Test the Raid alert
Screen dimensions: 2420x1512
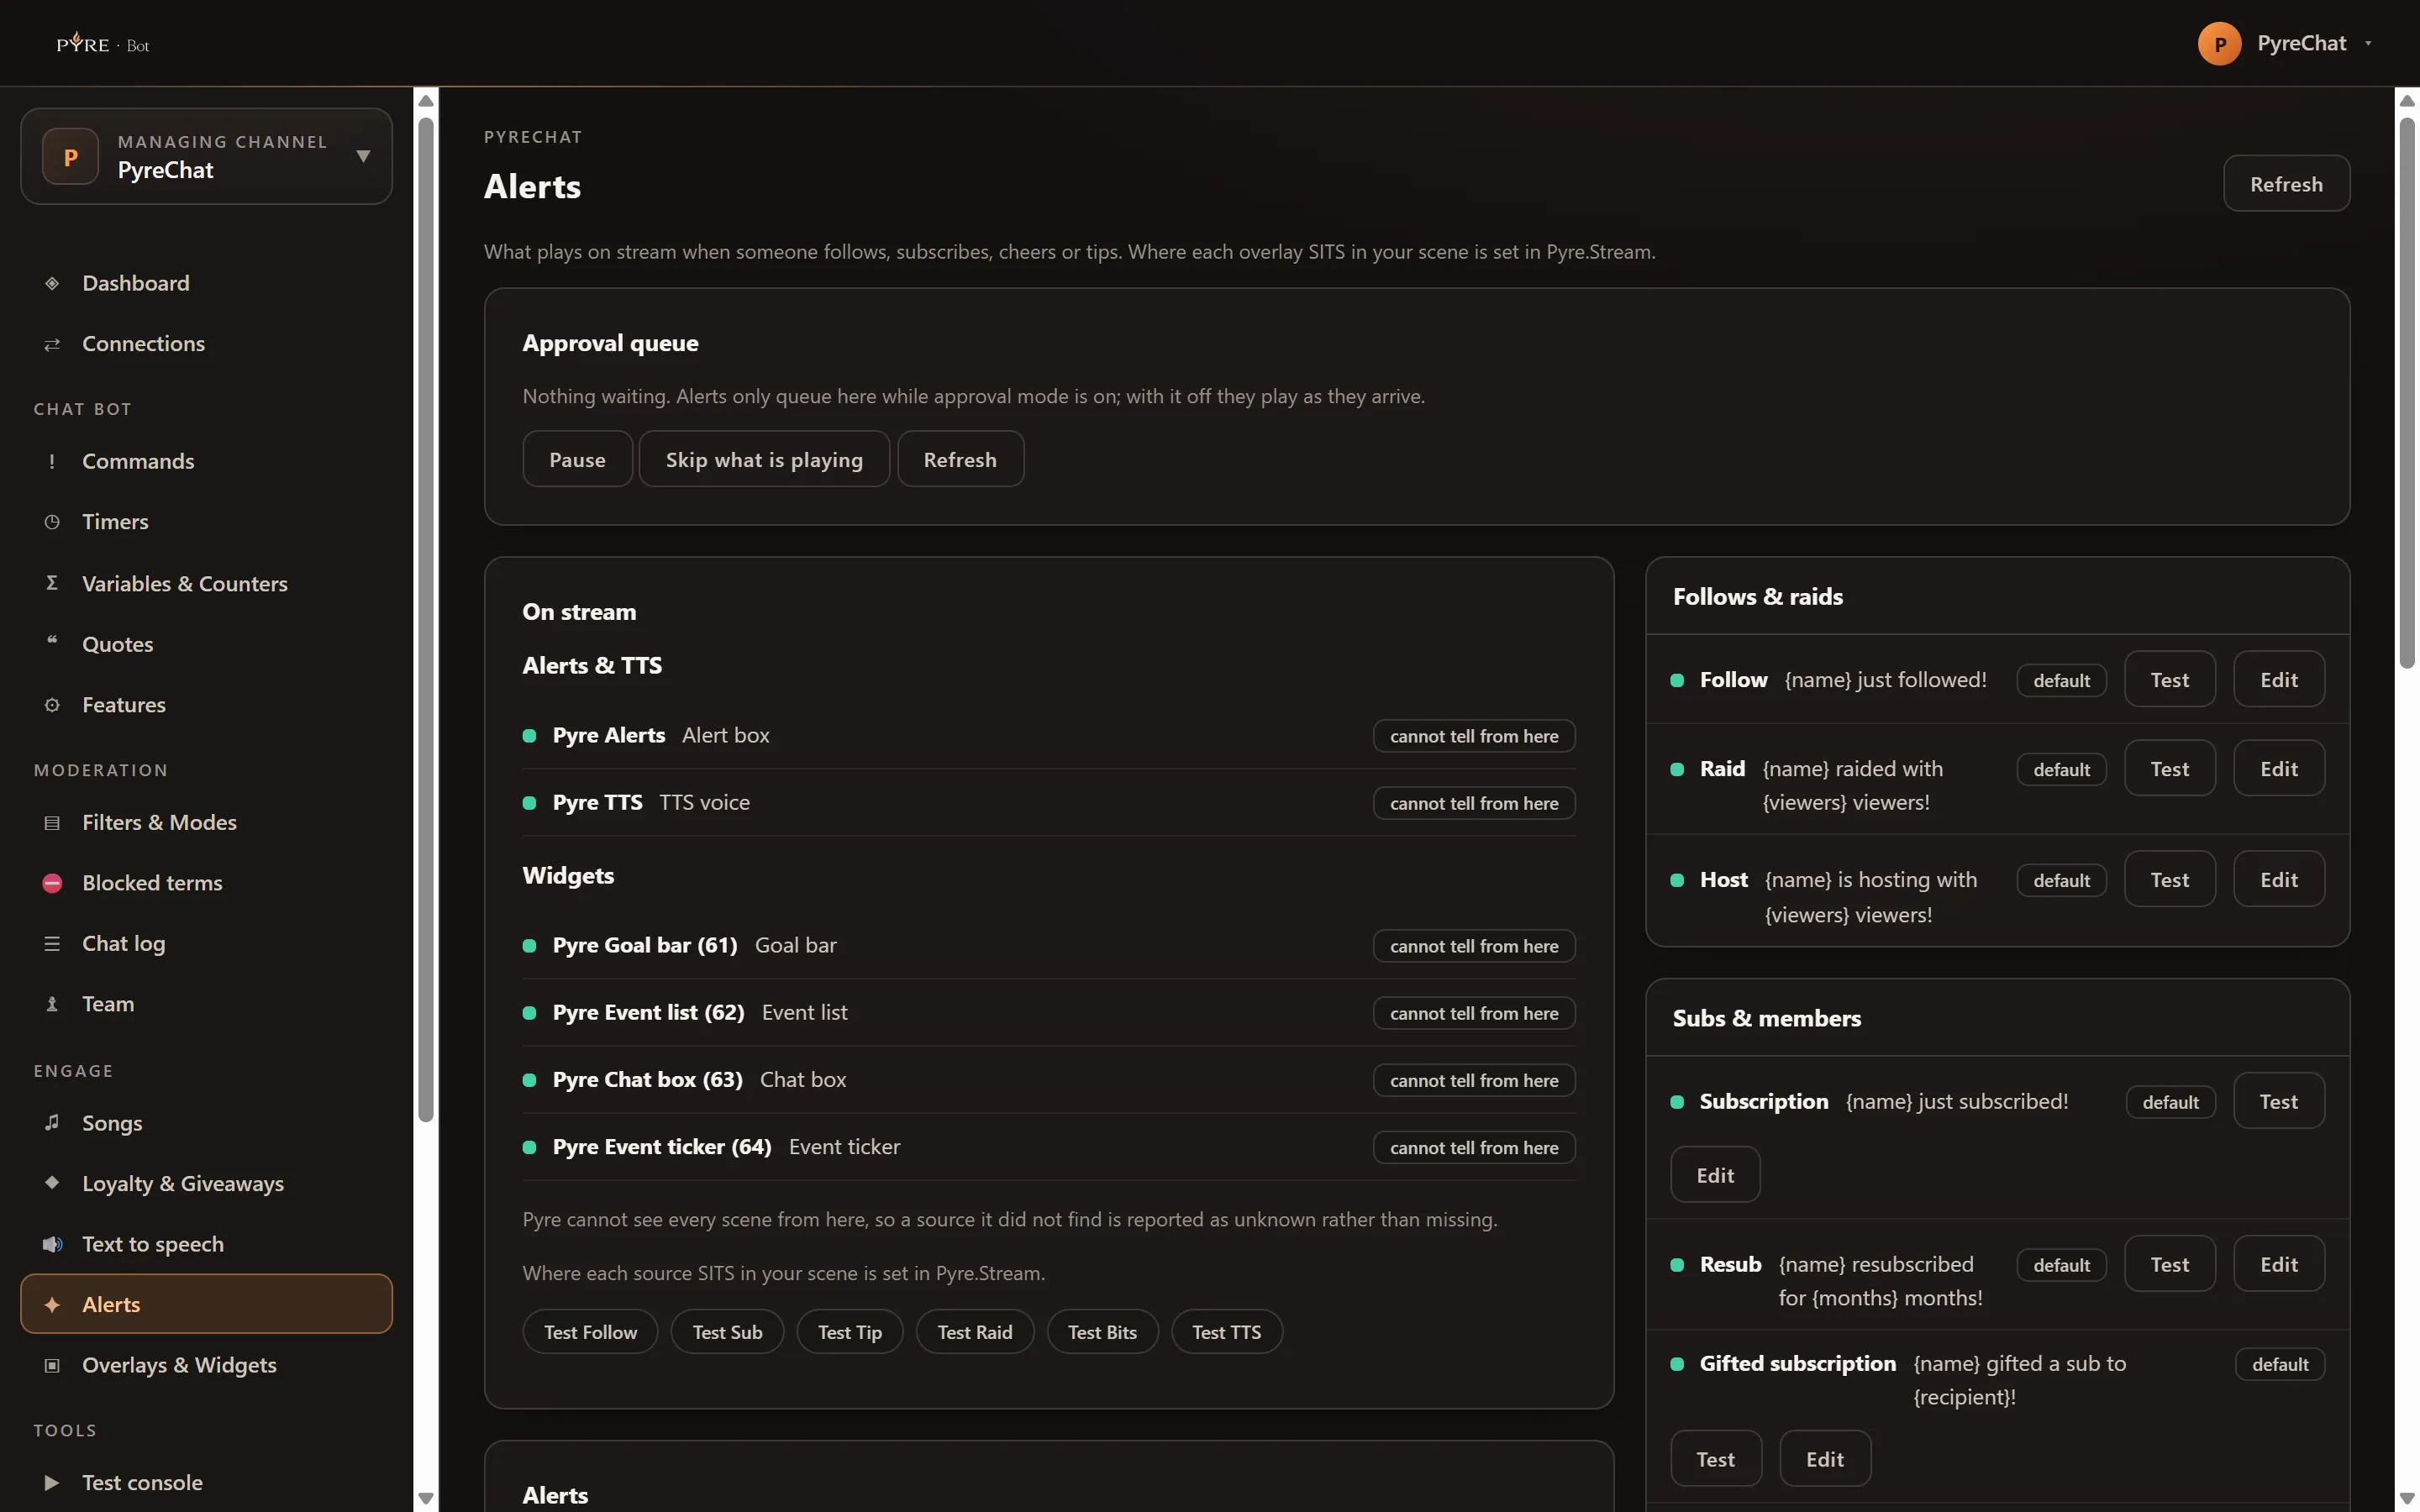pyautogui.click(x=2169, y=769)
